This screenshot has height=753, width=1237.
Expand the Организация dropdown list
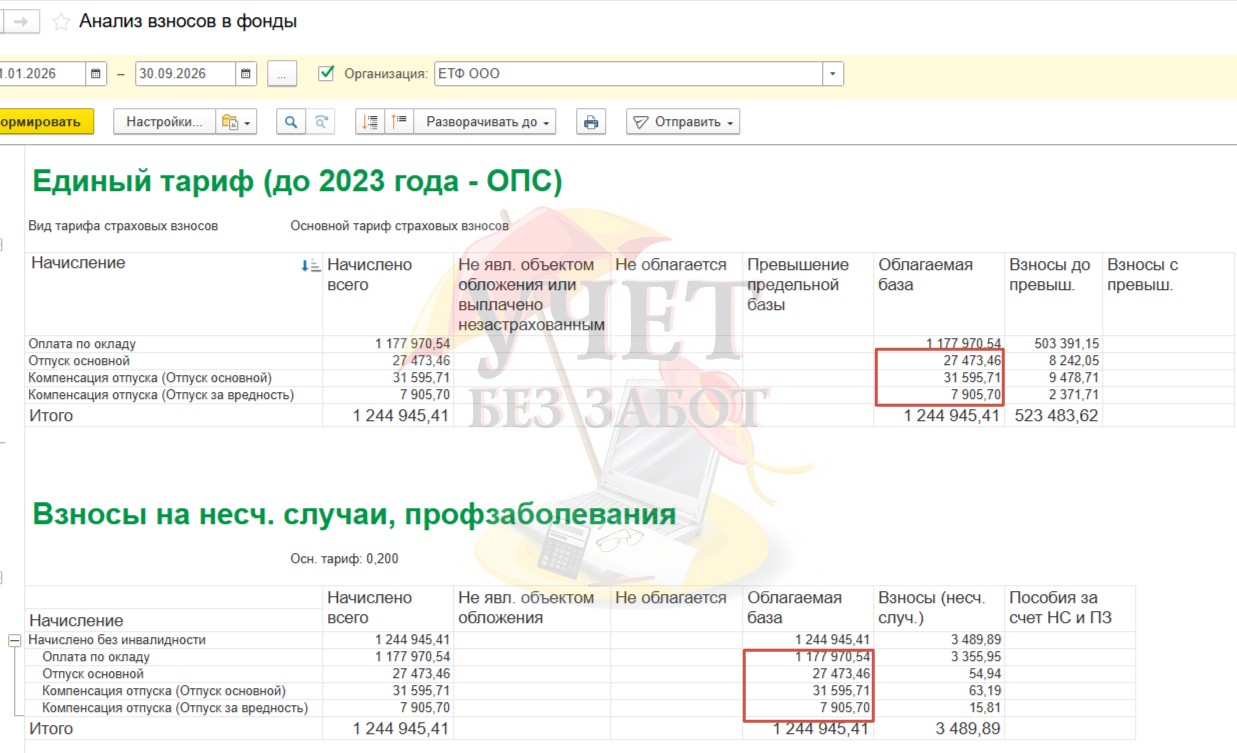(833, 74)
